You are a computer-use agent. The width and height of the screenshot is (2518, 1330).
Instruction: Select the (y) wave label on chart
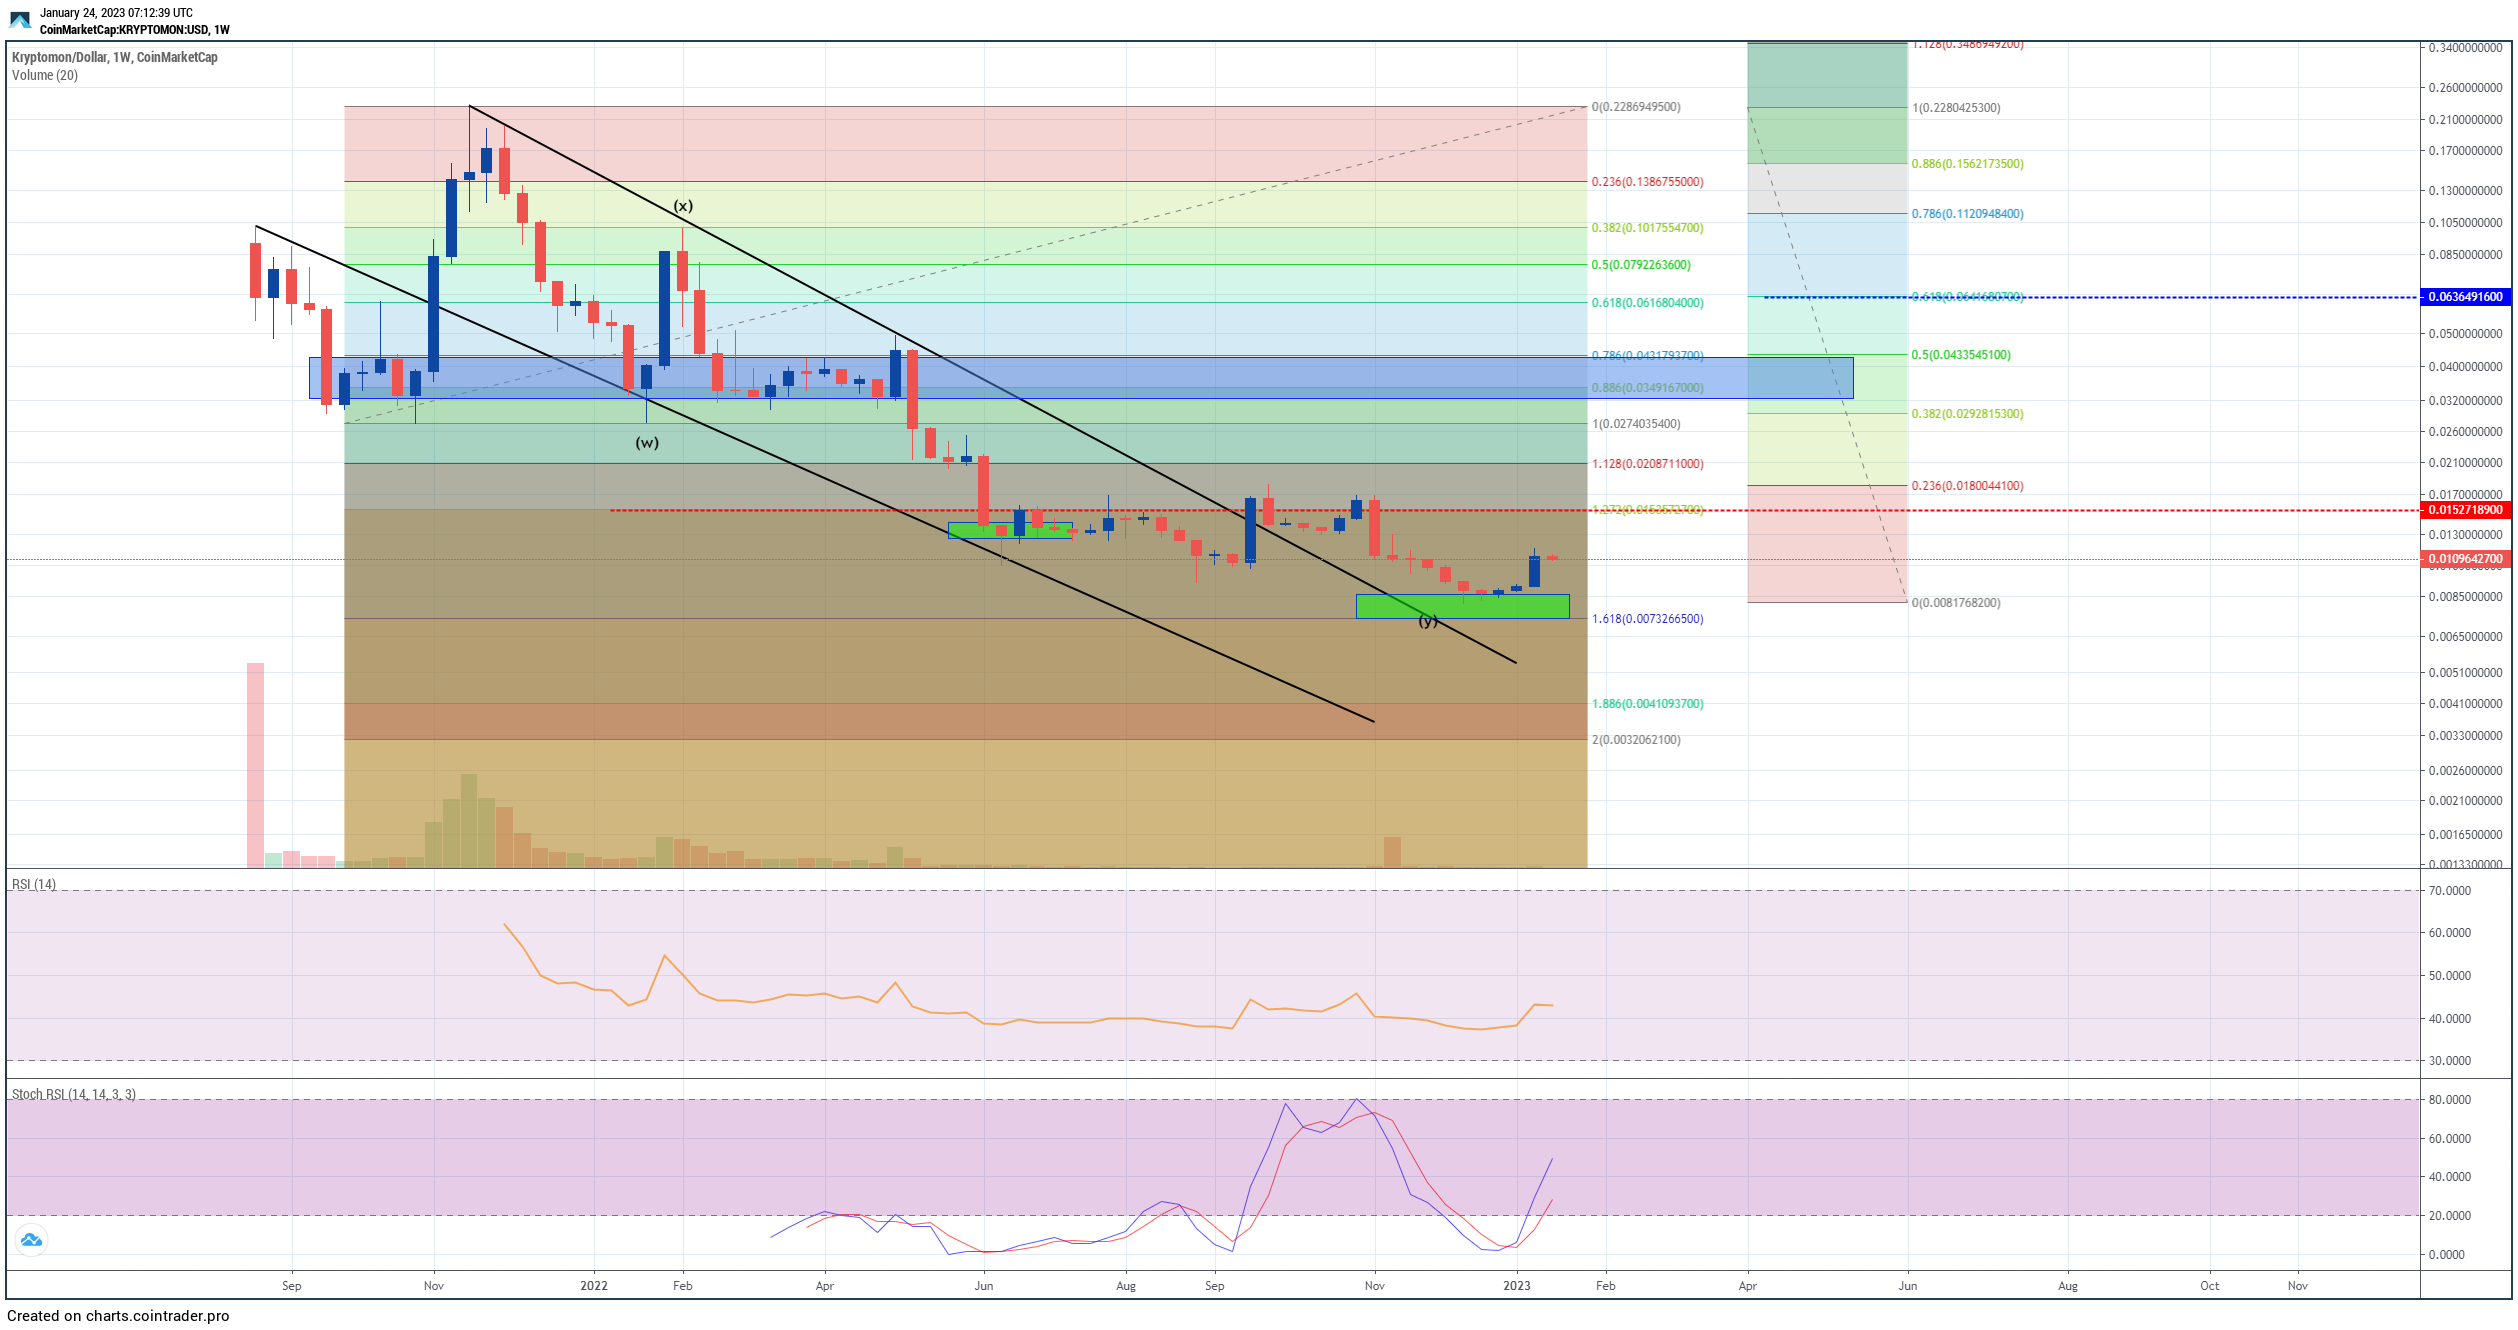[x=1428, y=621]
